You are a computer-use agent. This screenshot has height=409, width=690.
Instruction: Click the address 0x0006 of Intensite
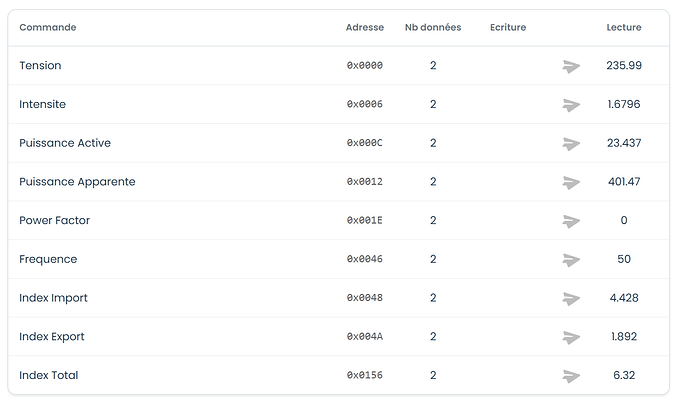tap(364, 104)
